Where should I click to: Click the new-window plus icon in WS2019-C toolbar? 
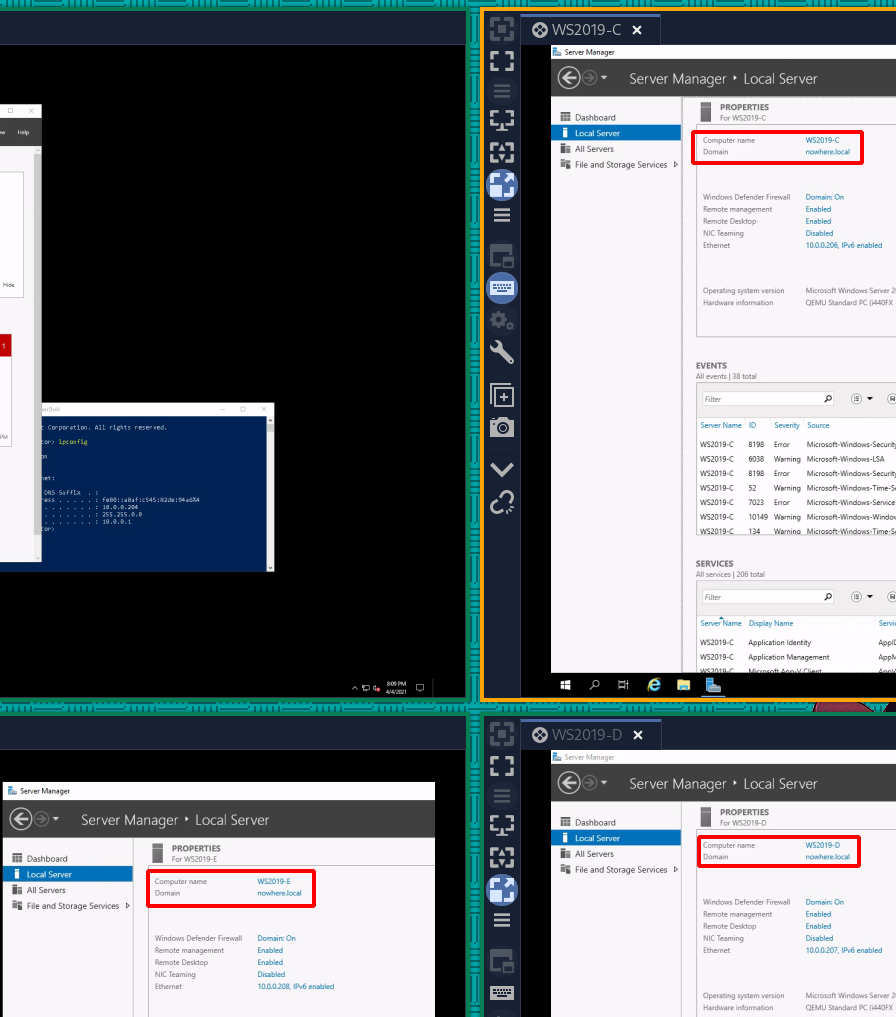click(502, 395)
